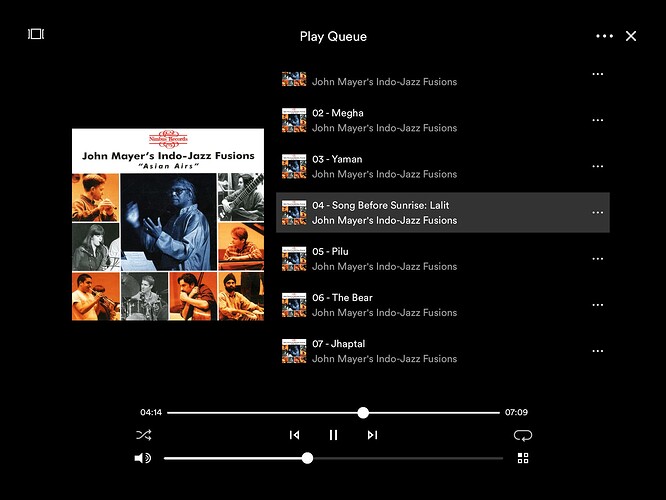This screenshot has height=500, width=666.
Task: Open the grid icon at bottom right
Action: (x=523, y=458)
